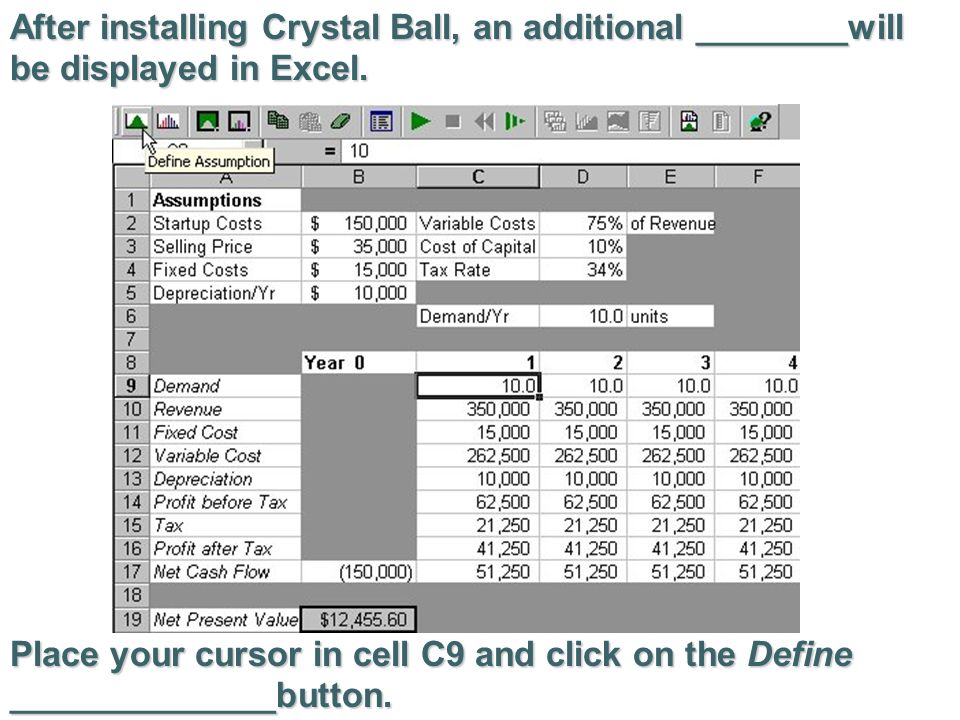The image size is (960, 720).
Task: Click the bold 'Assumptions' cell
Action: pyautogui.click(x=225, y=200)
